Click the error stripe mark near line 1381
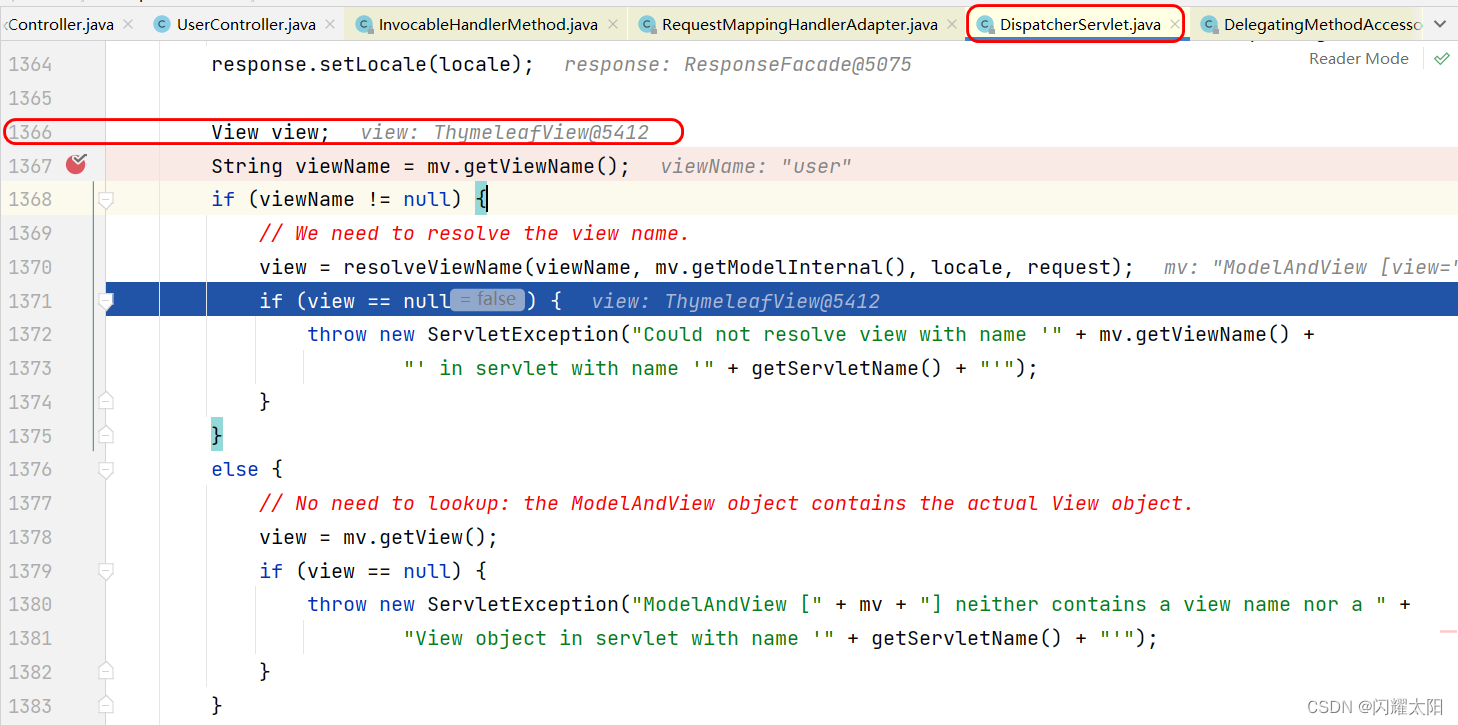Screen dimensions: 1458x725 [1448, 631]
